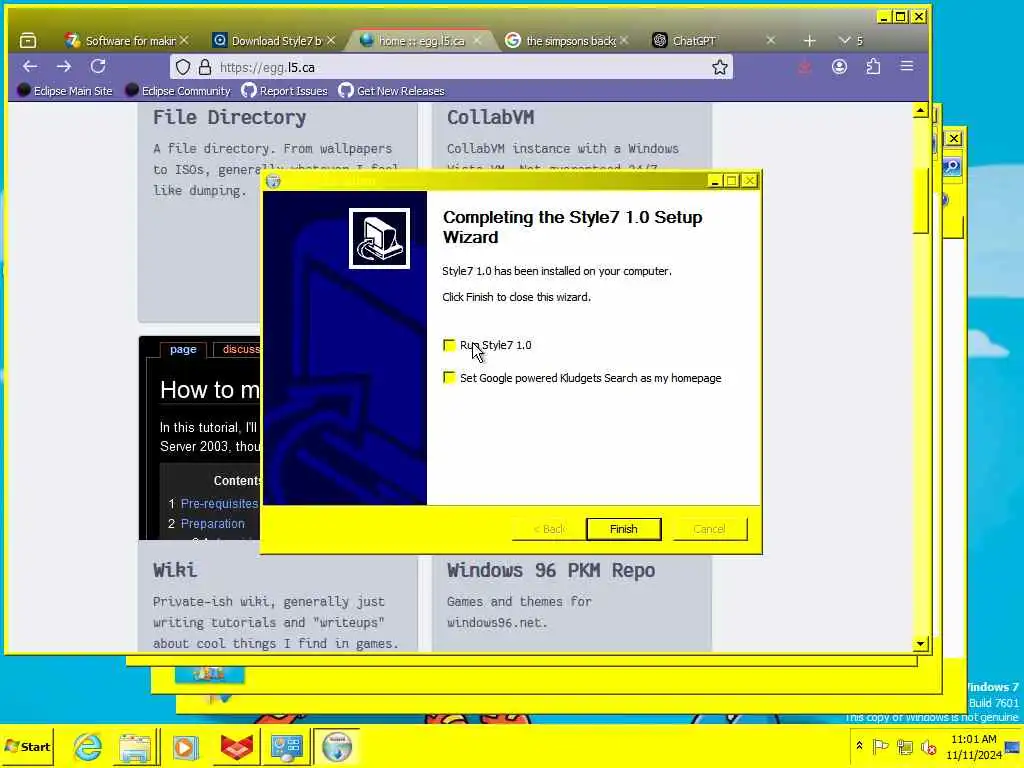Open the Wiki card heading
1024x768 pixels.
(175, 570)
